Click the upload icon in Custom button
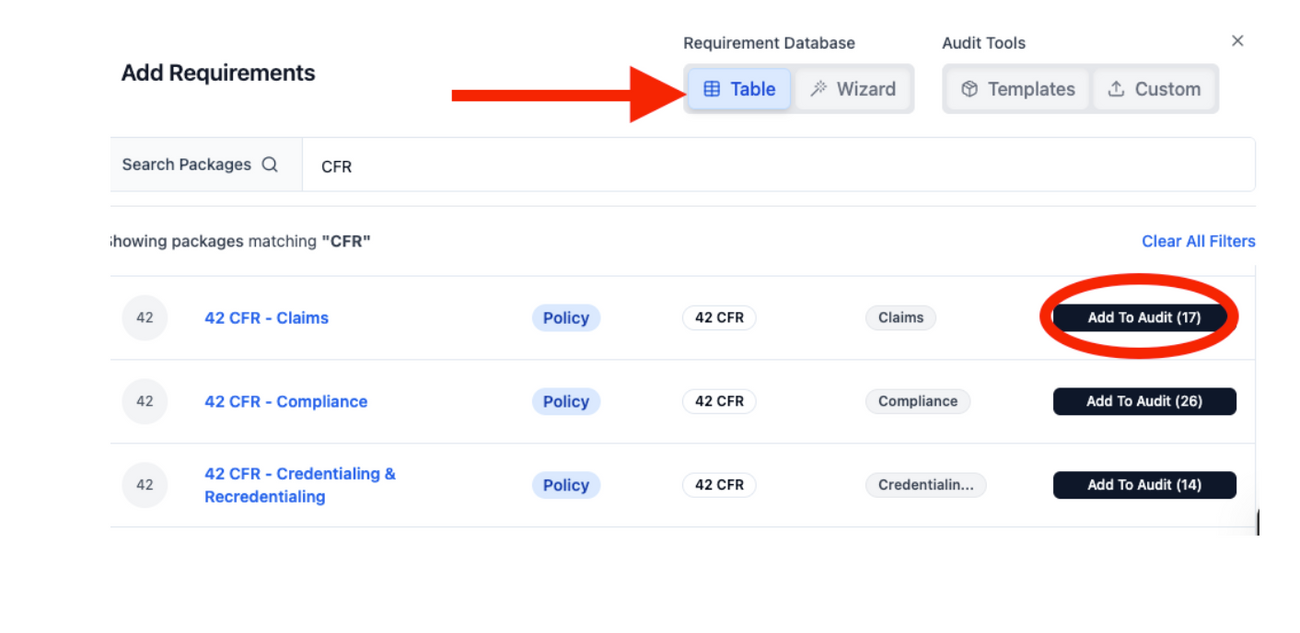The width and height of the screenshot is (1300, 633). [1117, 89]
